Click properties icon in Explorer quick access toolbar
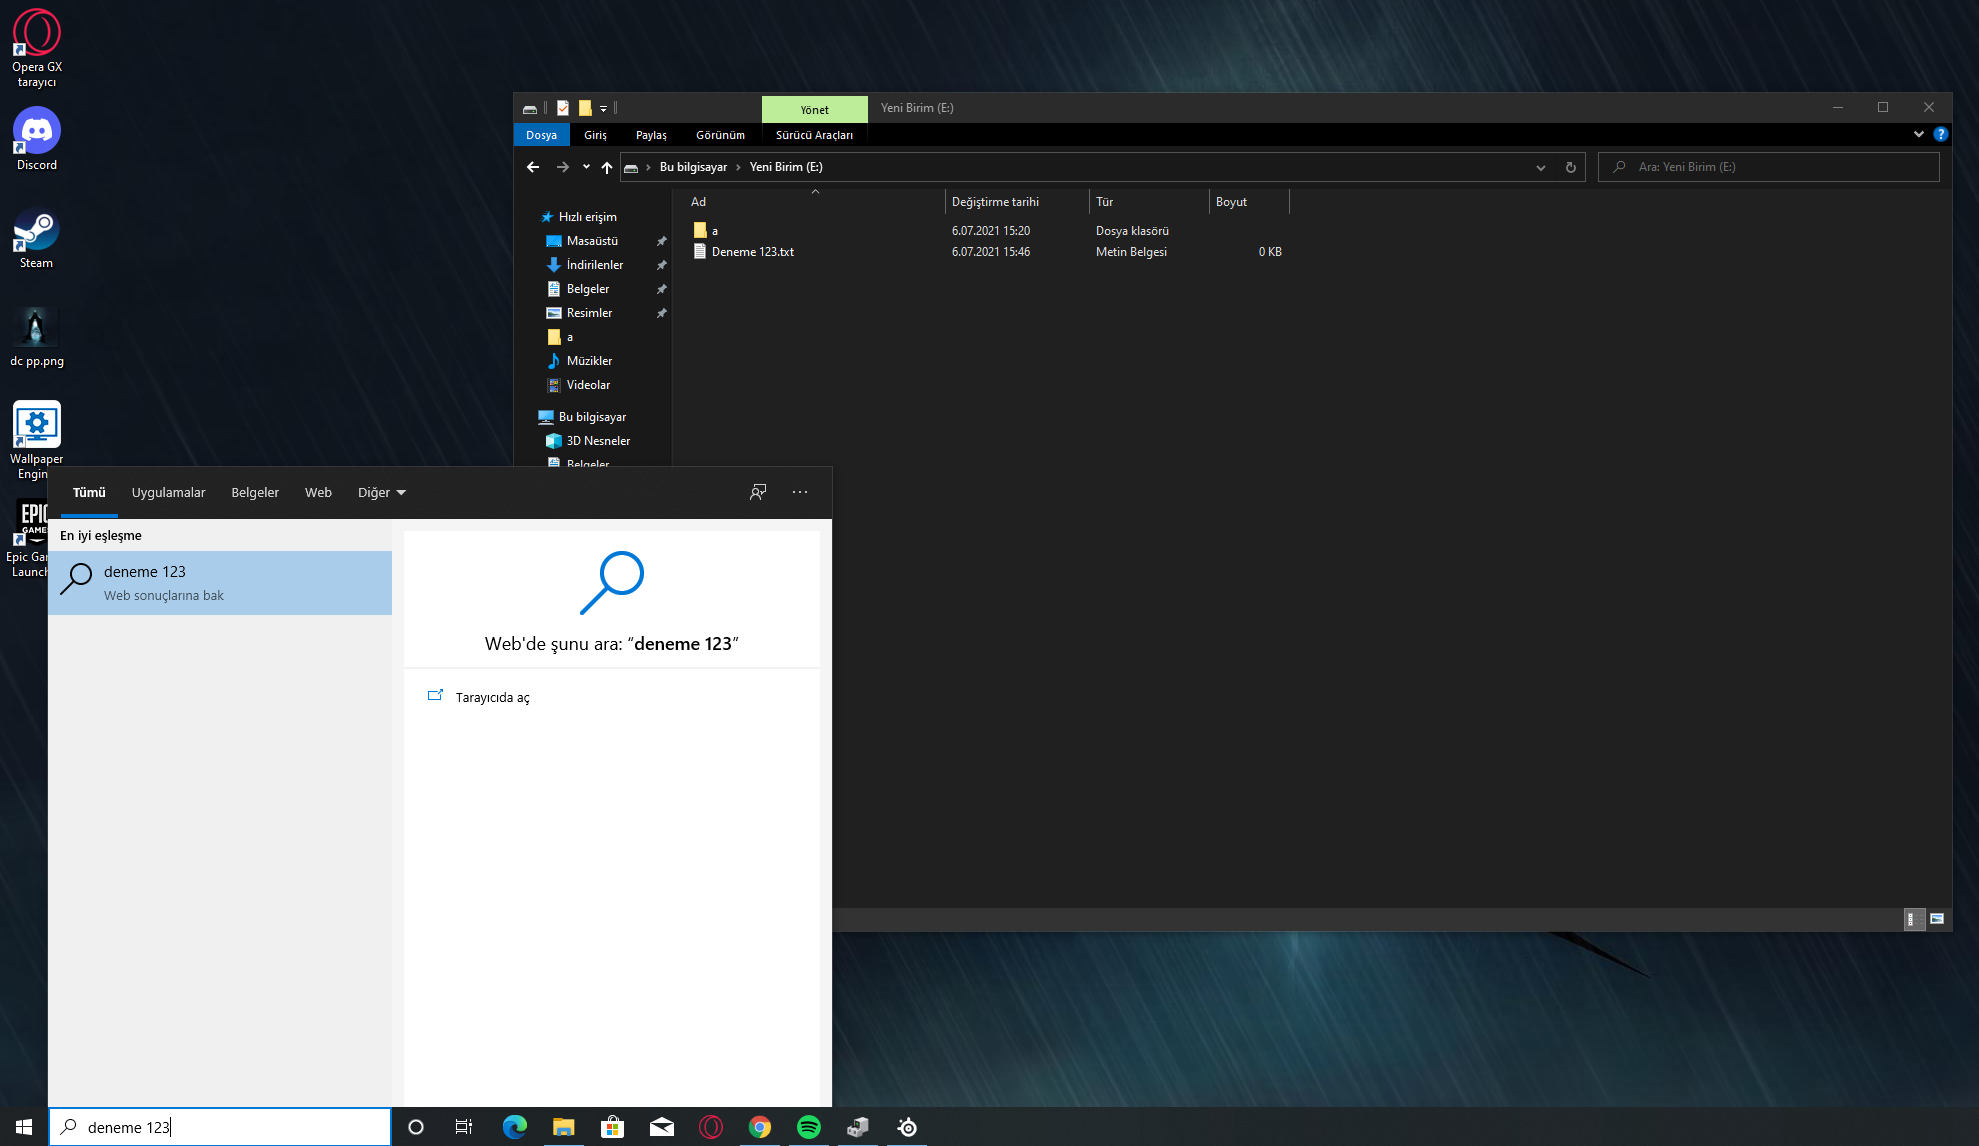1979x1146 pixels. 563,108
